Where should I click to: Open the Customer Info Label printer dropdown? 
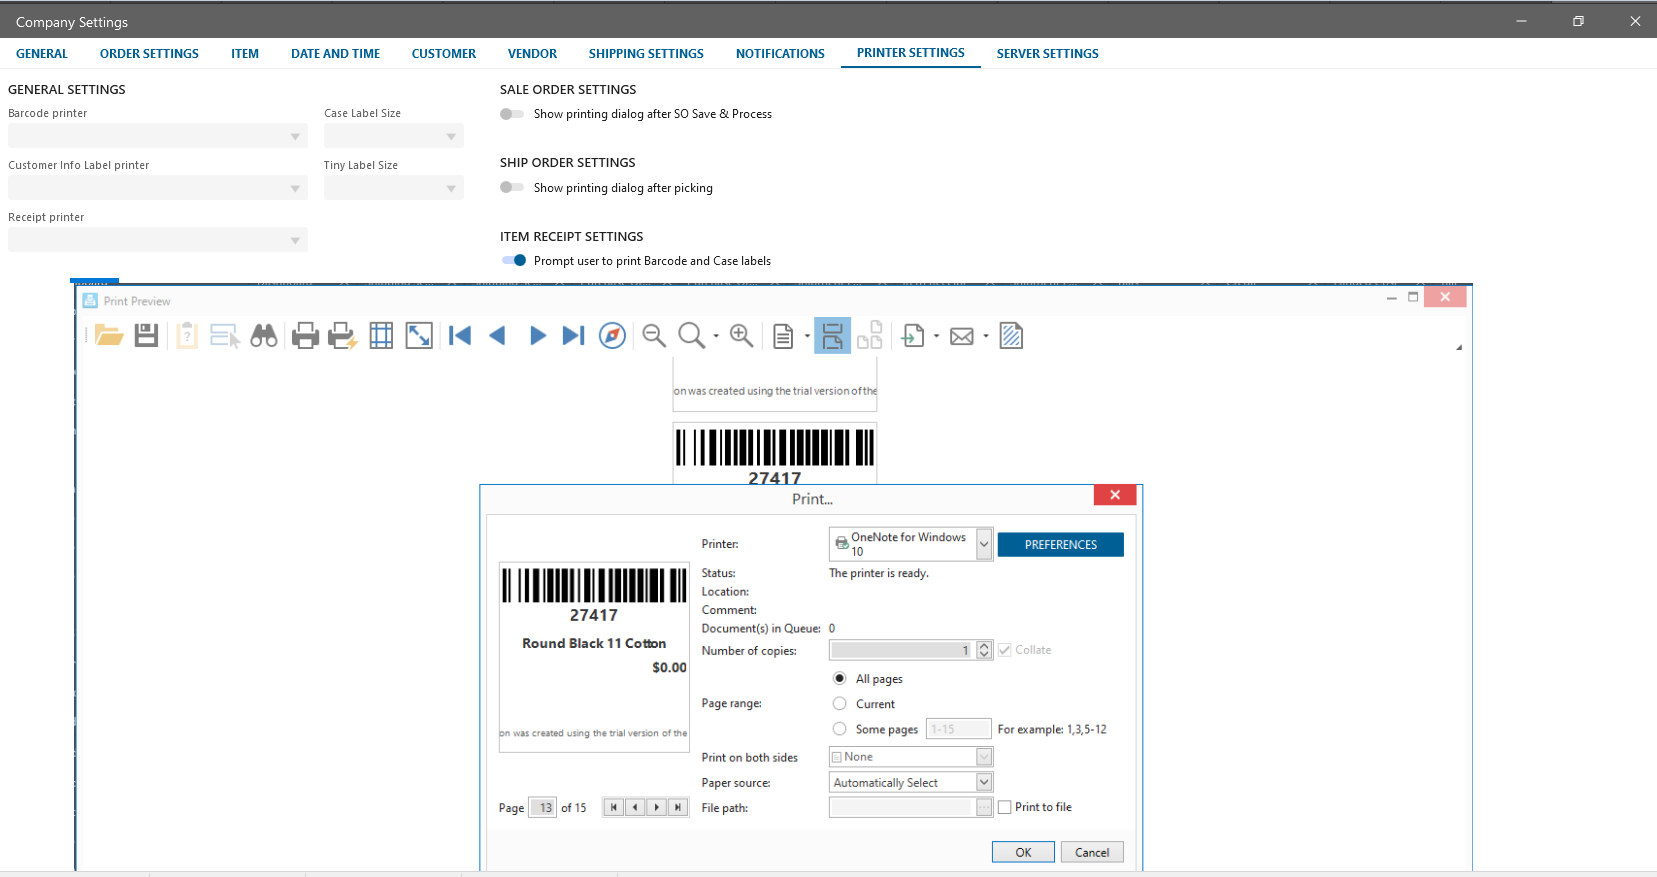(158, 188)
